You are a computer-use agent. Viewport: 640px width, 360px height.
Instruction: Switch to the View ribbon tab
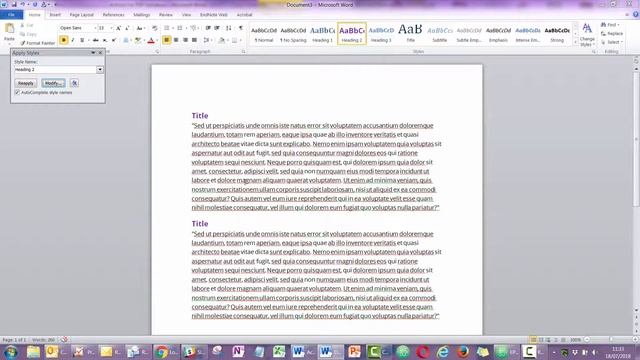click(x=187, y=15)
